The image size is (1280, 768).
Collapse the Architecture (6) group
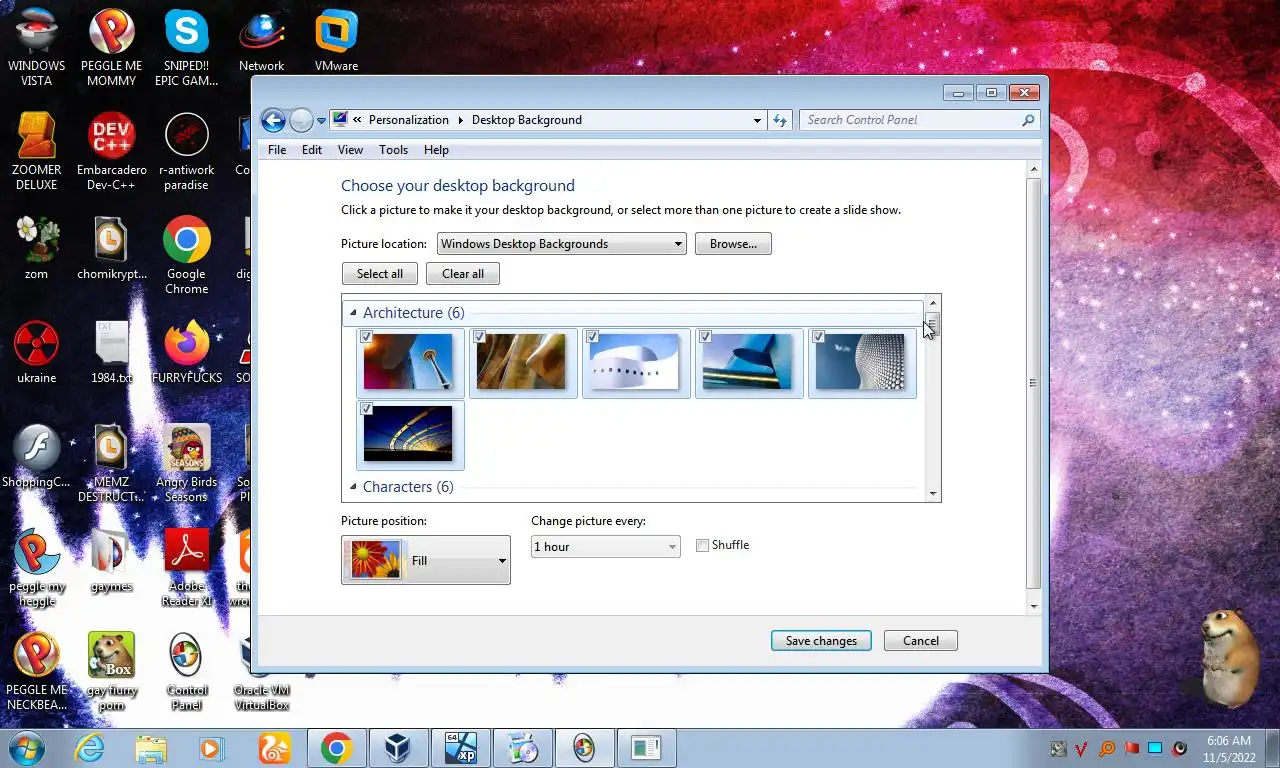click(x=353, y=313)
